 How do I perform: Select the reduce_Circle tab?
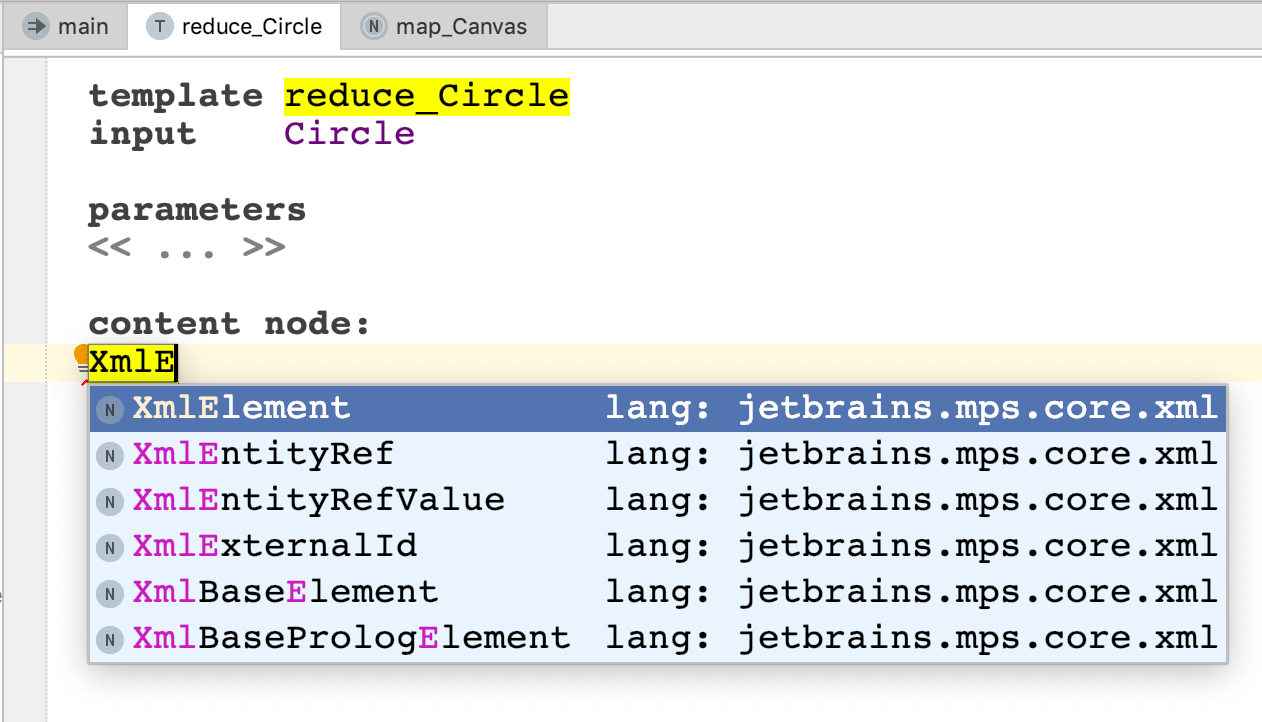tap(234, 26)
